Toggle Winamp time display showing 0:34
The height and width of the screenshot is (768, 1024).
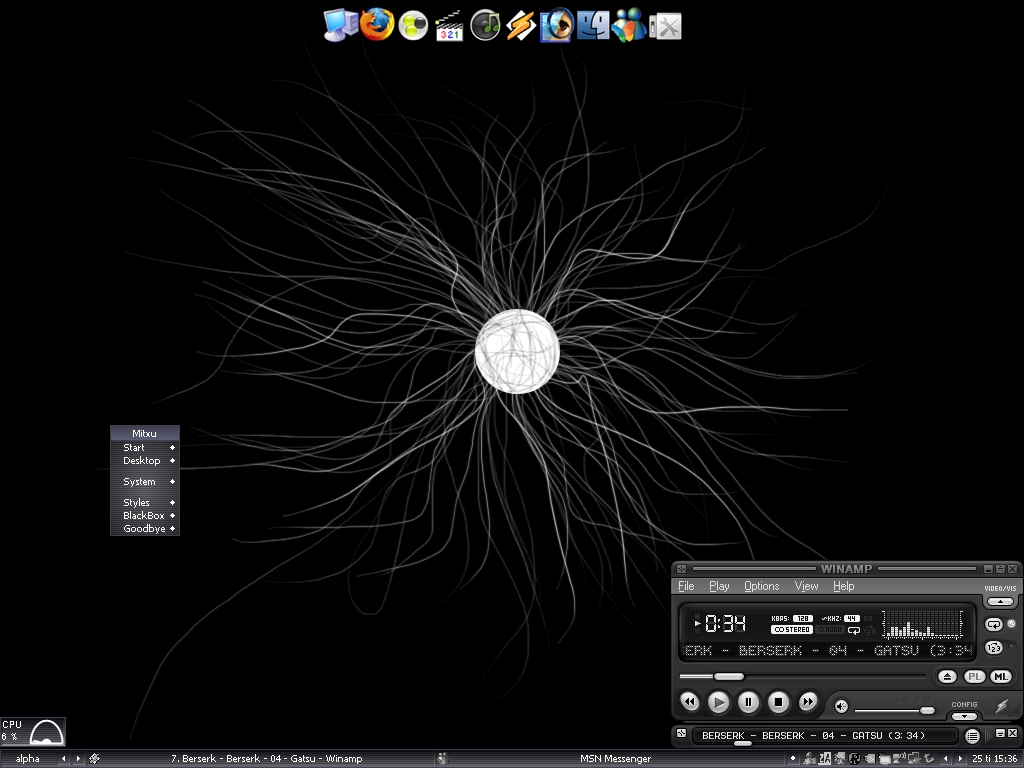click(x=725, y=624)
